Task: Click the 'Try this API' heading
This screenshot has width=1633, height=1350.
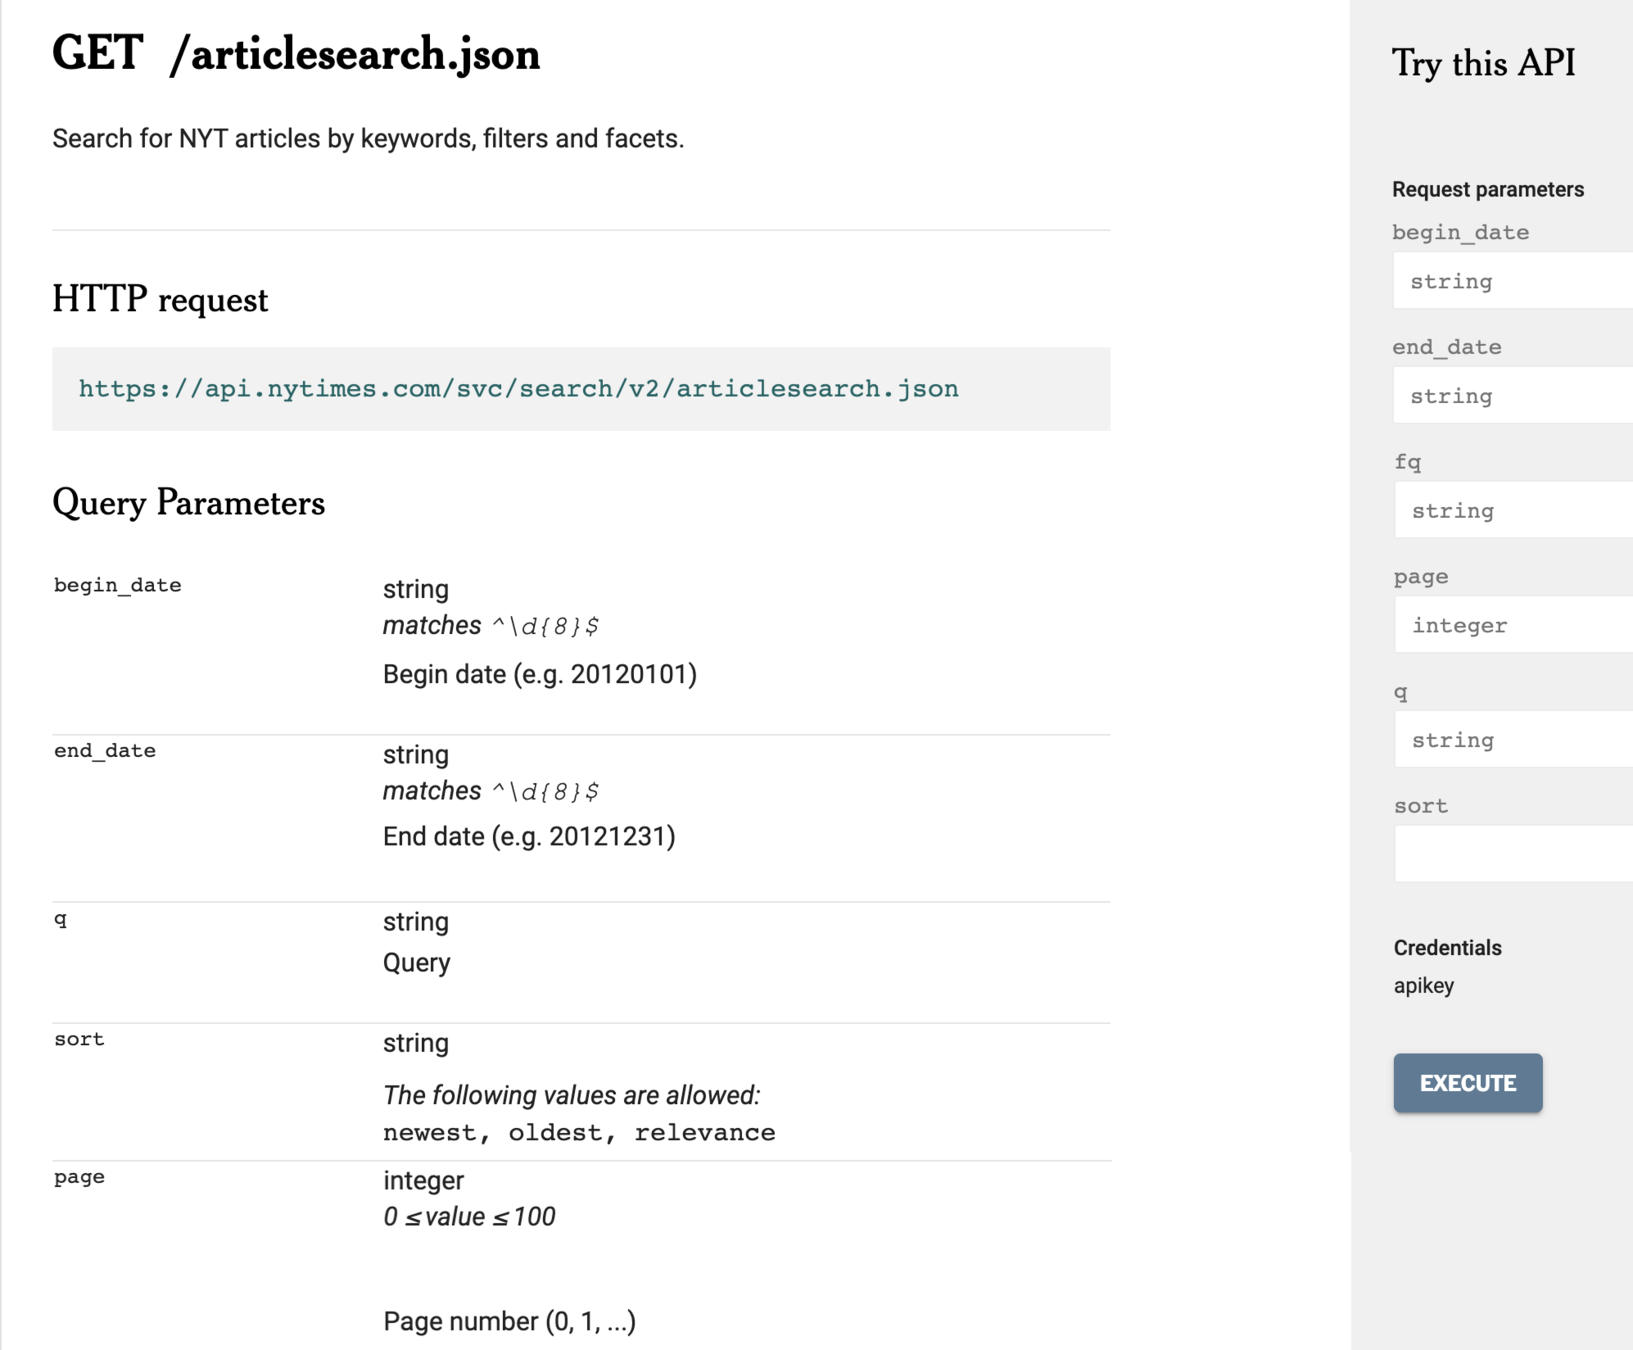Action: pos(1483,63)
